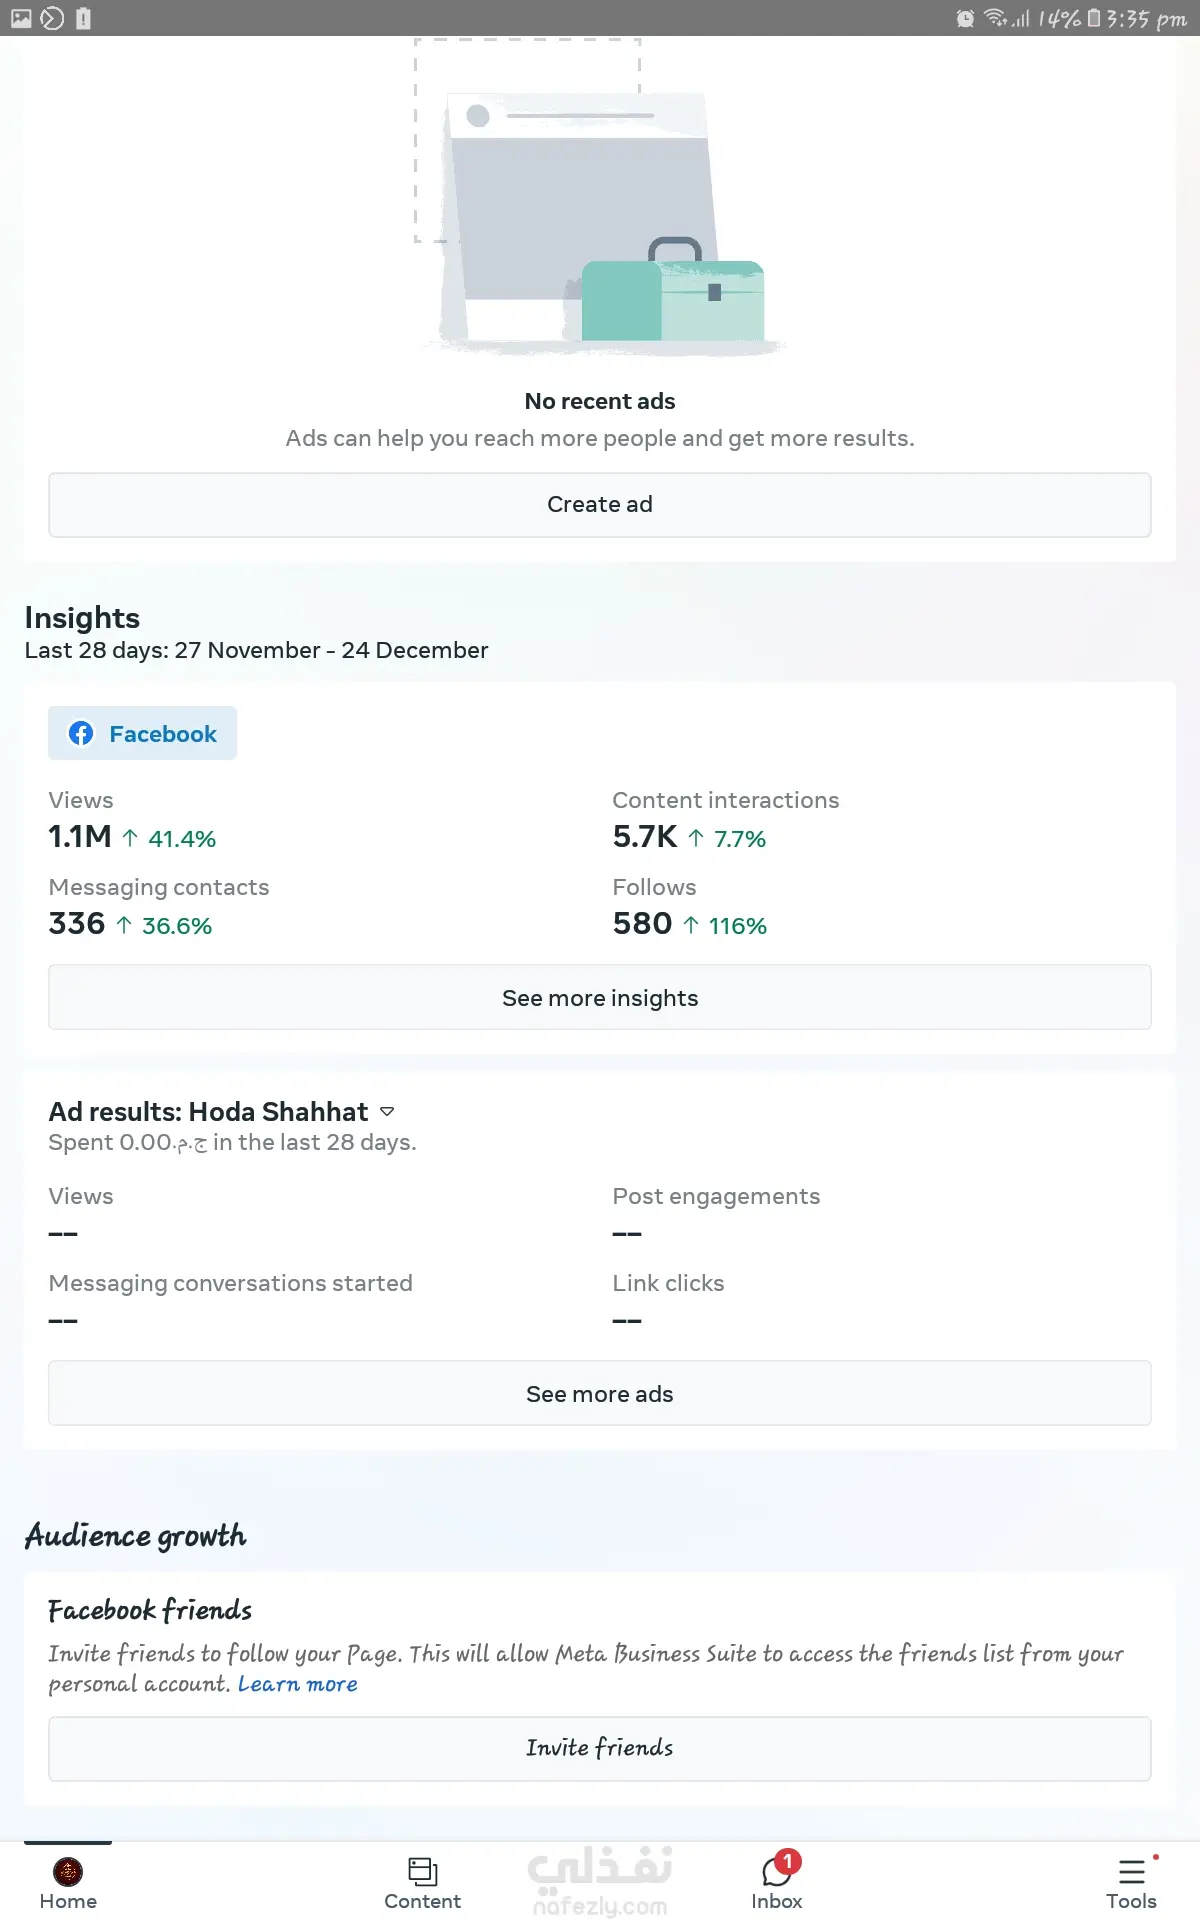
Task: Open Inbox with unread badge
Action: click(x=777, y=1872)
